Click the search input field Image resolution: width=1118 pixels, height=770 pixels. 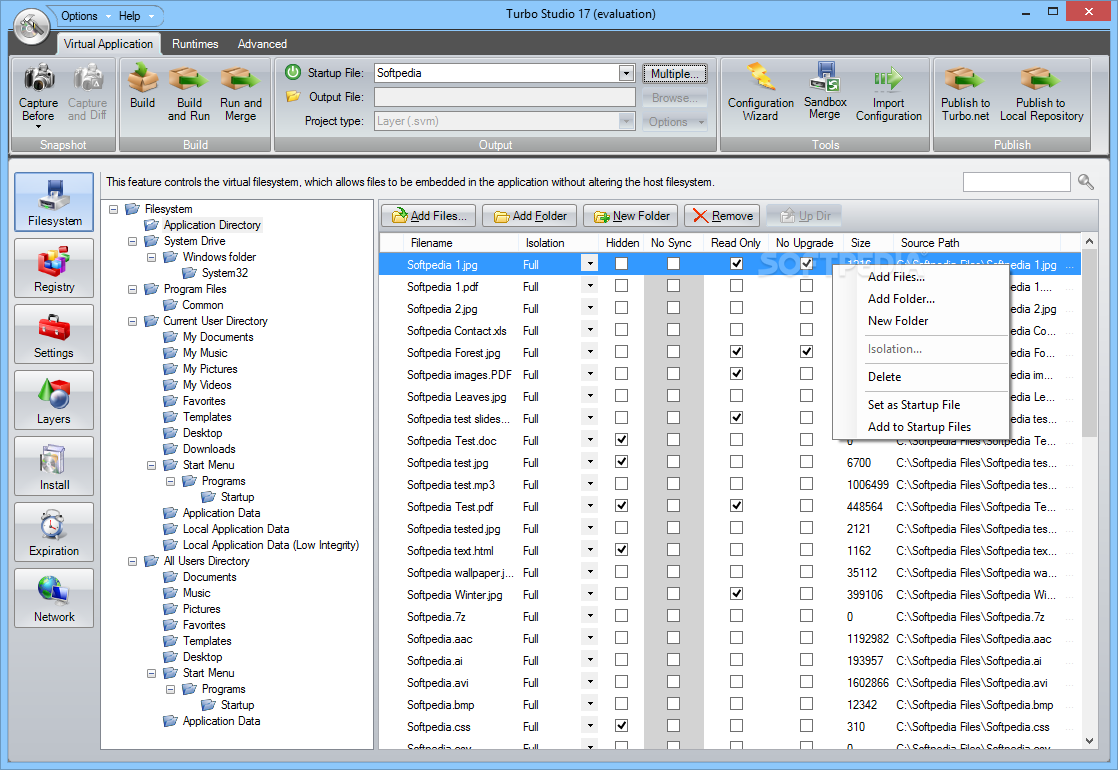[1016, 183]
